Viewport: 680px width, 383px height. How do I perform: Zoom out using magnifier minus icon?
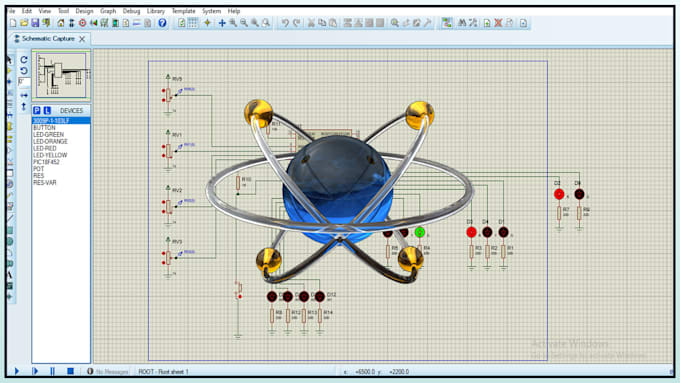[x=244, y=23]
